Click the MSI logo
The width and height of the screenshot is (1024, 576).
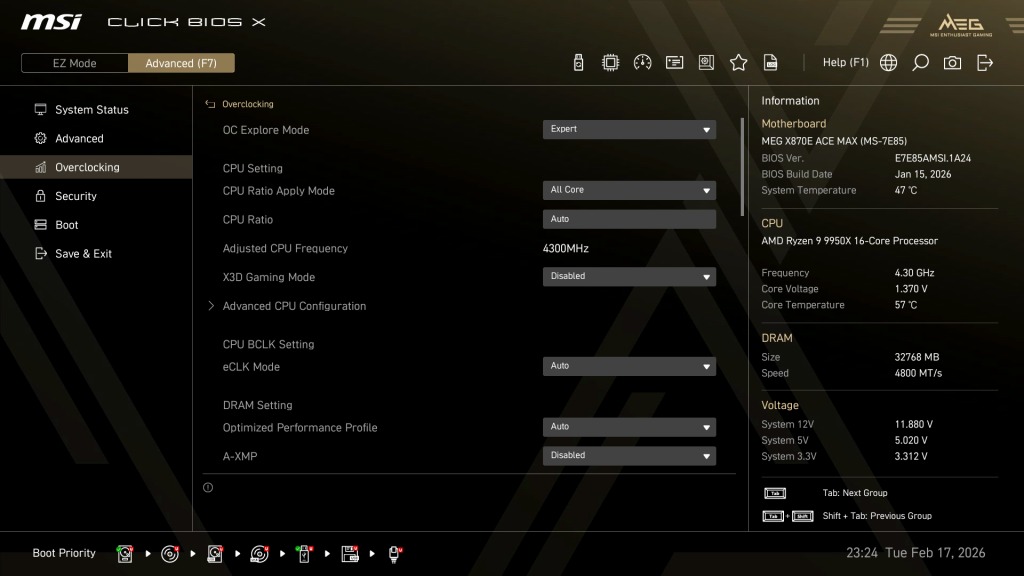51,22
